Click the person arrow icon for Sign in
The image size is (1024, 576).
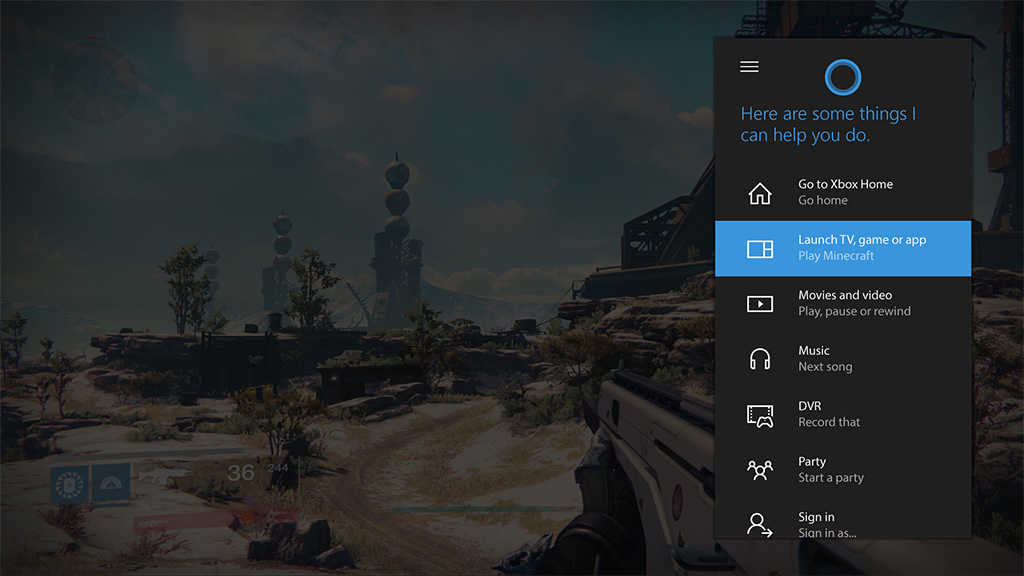tap(760, 524)
